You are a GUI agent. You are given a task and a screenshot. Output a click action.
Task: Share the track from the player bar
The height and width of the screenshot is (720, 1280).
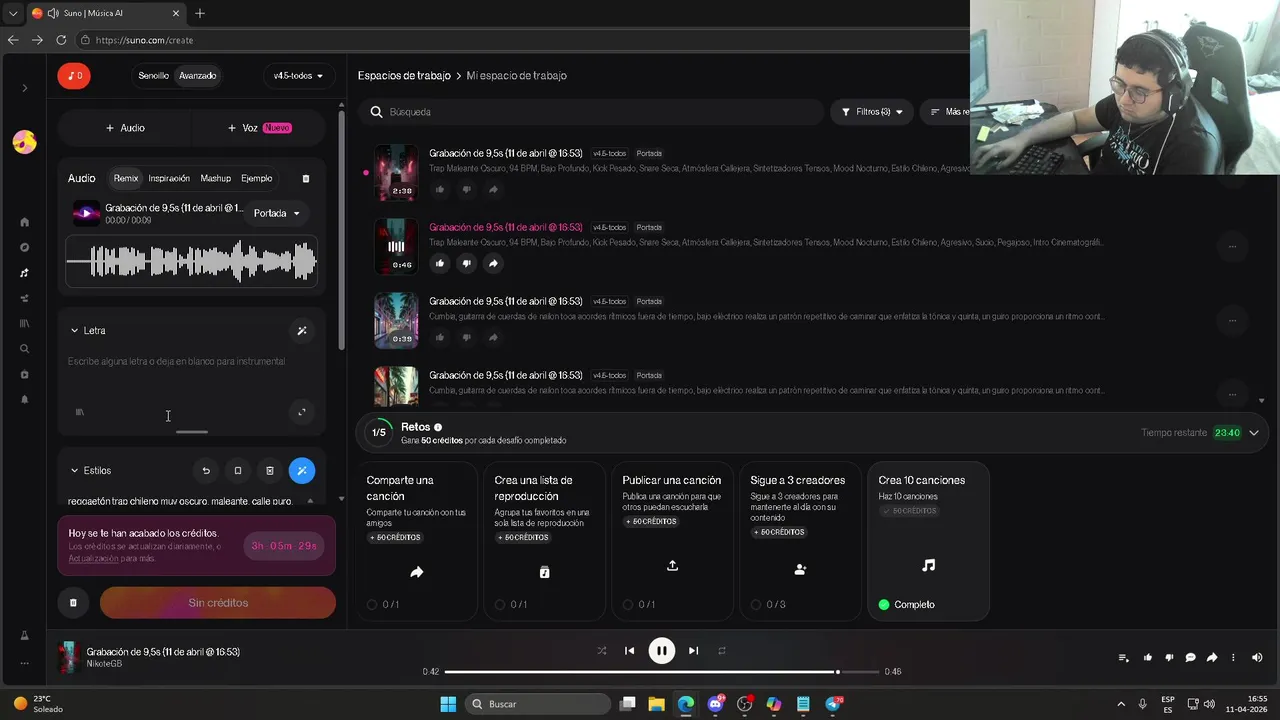tap(1212, 658)
